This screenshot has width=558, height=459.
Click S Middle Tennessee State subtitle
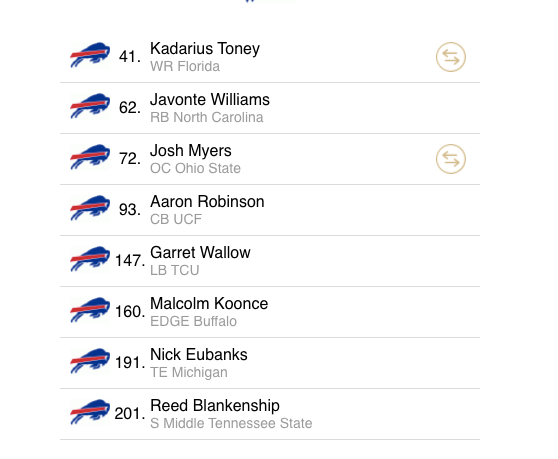pos(231,423)
